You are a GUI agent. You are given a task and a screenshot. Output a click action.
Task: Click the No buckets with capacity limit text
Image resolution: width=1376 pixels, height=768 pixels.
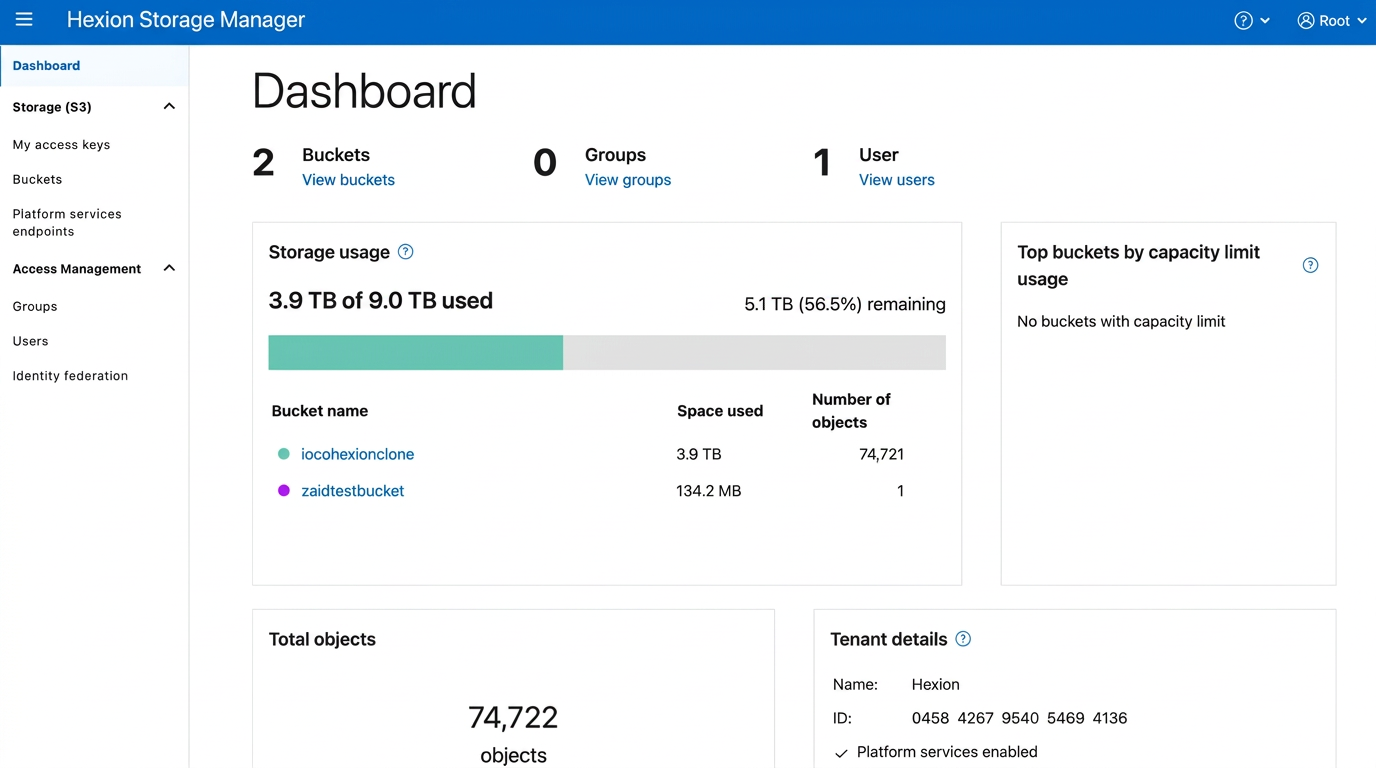(x=1121, y=322)
